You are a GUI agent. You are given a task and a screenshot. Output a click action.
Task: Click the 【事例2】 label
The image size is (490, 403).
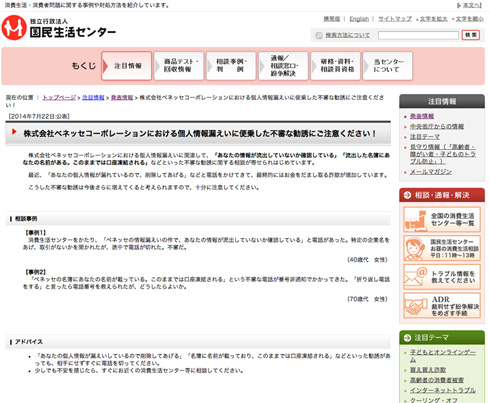click(35, 272)
